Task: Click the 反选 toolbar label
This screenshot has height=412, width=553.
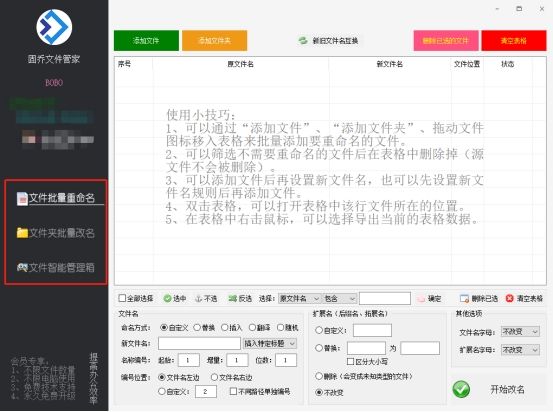Action: (x=245, y=298)
